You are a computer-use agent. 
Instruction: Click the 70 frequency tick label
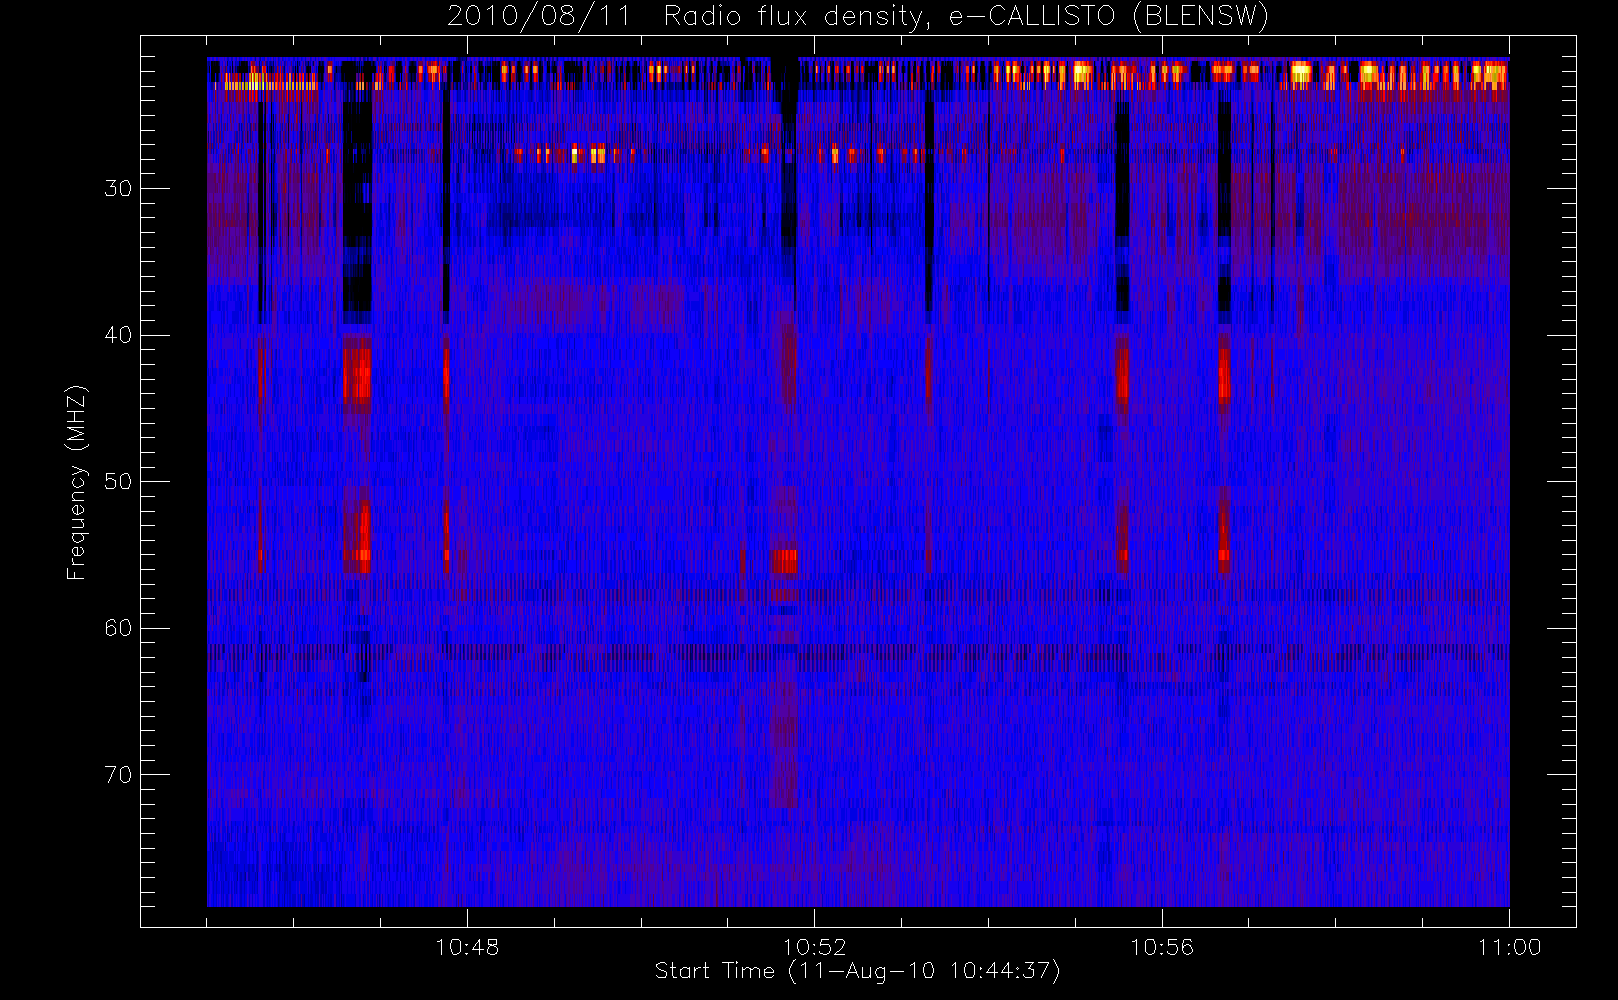pyautogui.click(x=118, y=775)
